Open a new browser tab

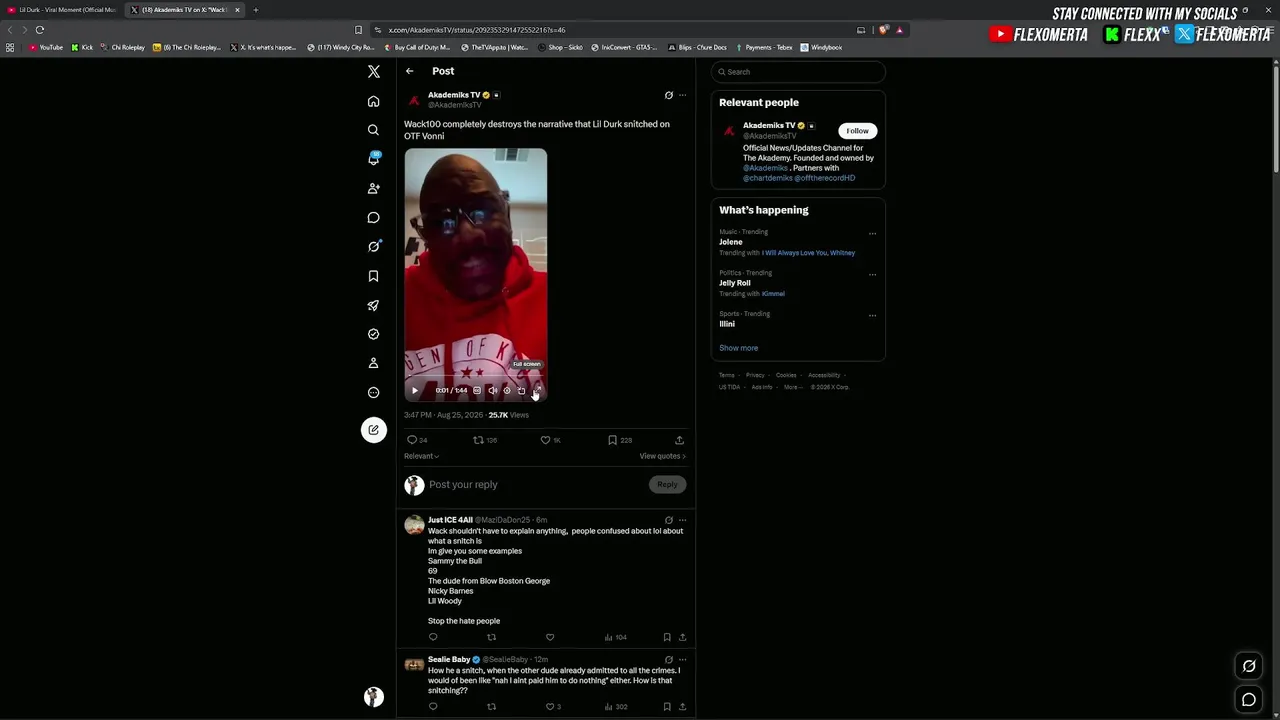pos(255,10)
